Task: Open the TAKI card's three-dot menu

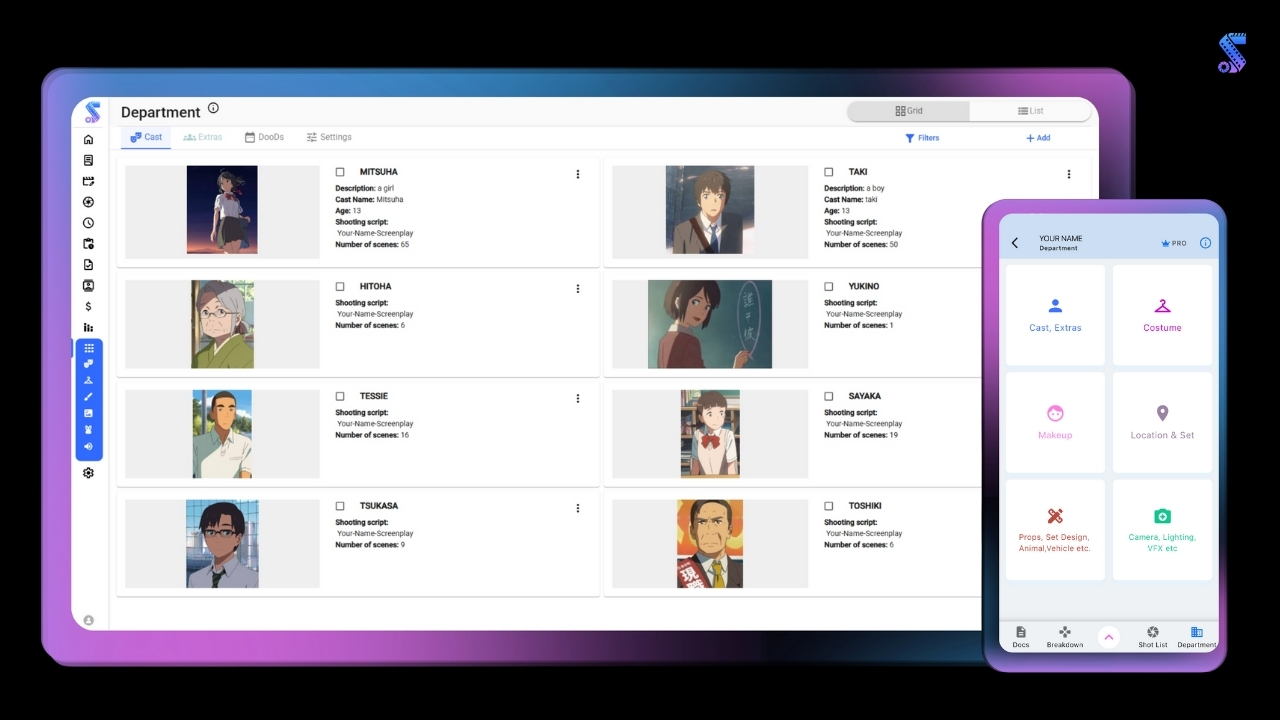Action: [1068, 174]
